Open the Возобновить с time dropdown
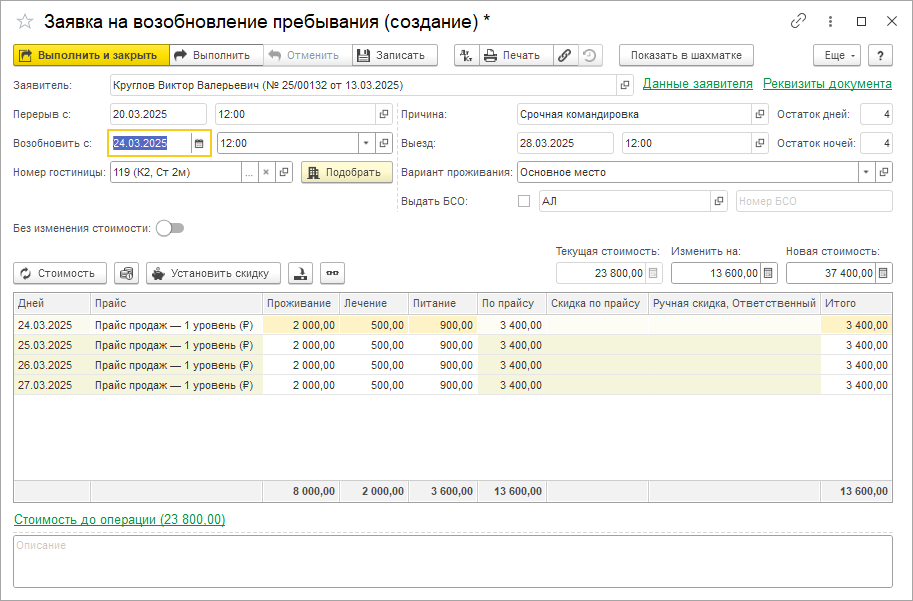The image size is (913, 601). pyautogui.click(x=365, y=143)
